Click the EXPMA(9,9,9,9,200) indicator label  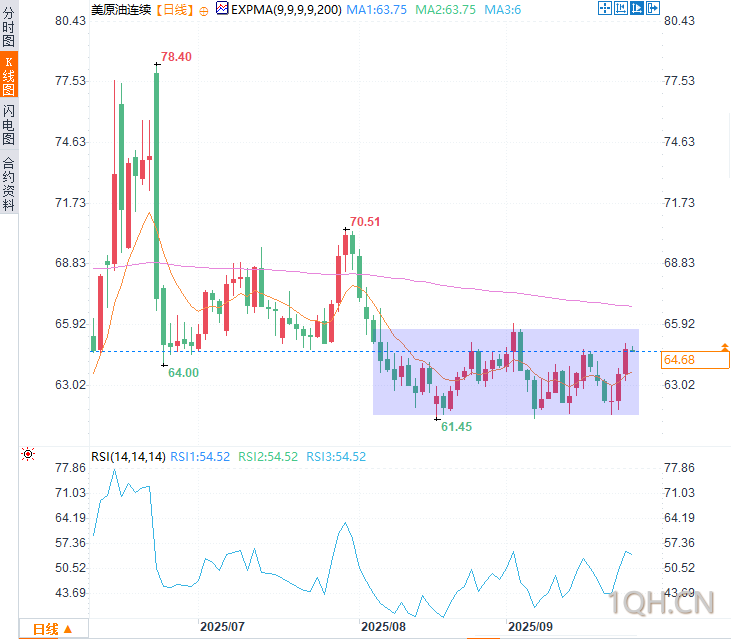[286, 10]
